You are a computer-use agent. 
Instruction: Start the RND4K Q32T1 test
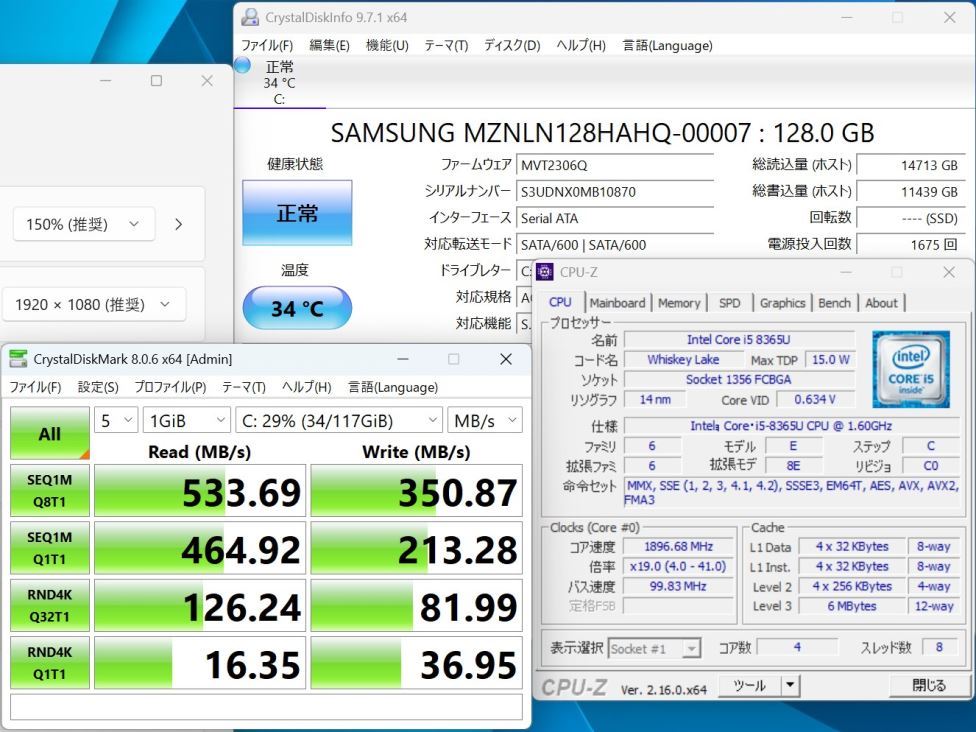(x=50, y=606)
